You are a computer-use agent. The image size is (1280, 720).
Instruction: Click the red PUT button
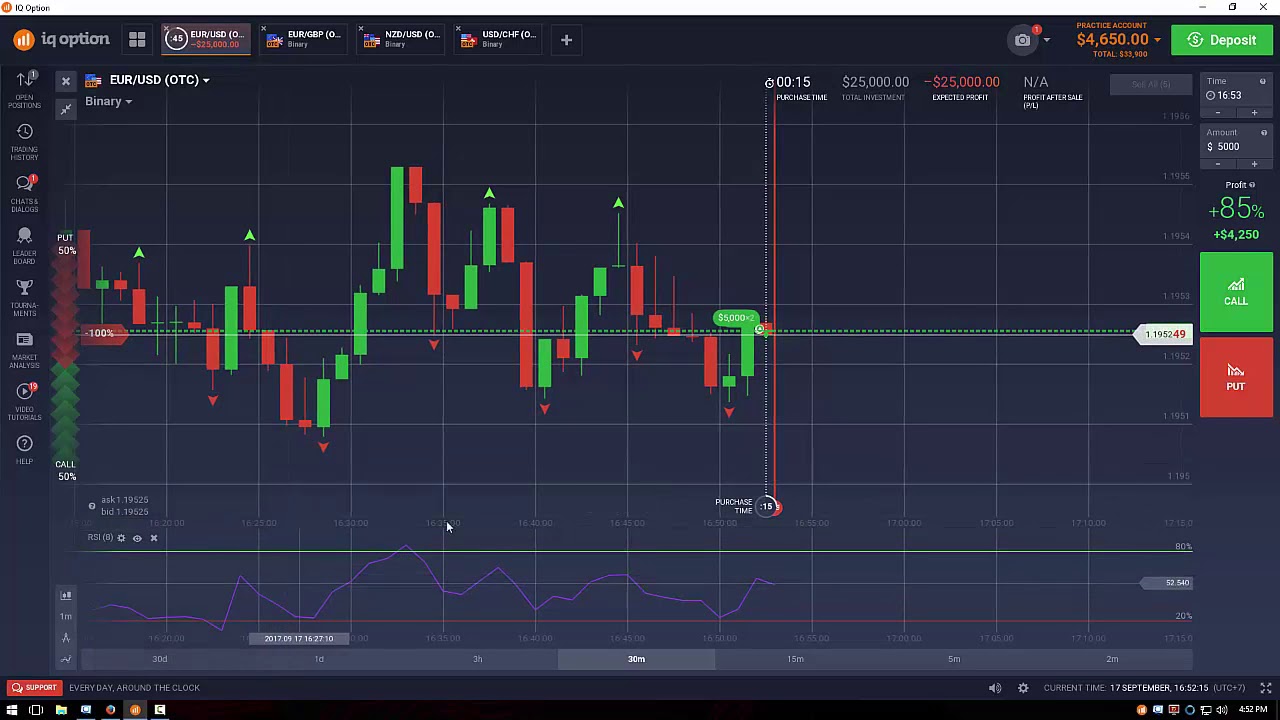pyautogui.click(x=1236, y=377)
